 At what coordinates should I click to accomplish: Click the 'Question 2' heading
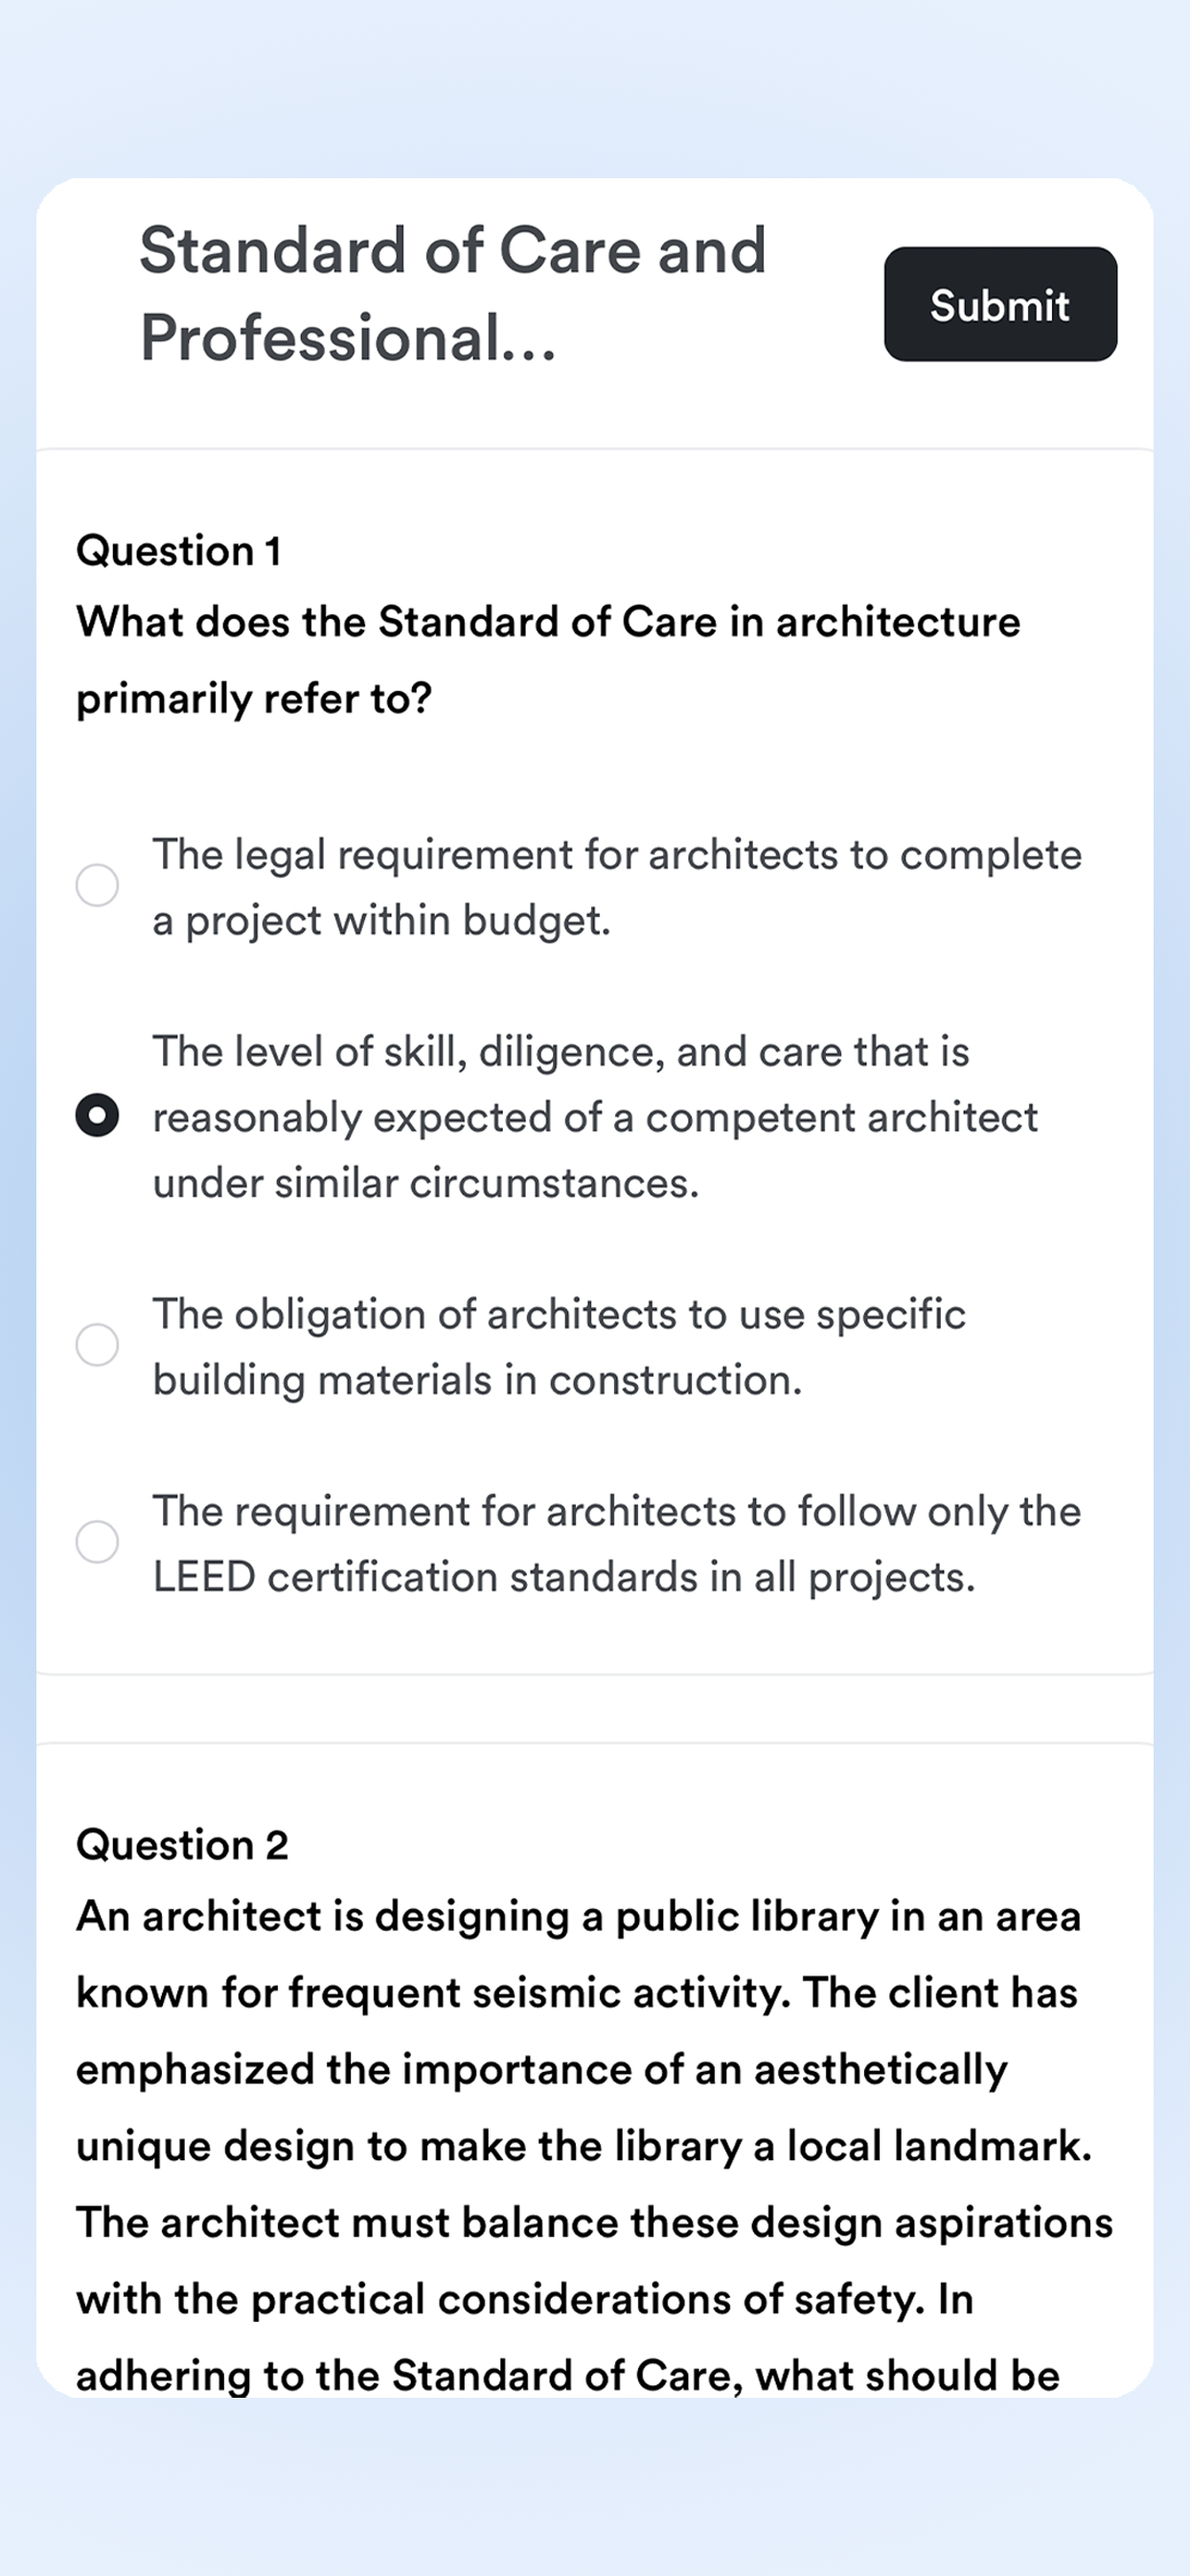point(182,1844)
